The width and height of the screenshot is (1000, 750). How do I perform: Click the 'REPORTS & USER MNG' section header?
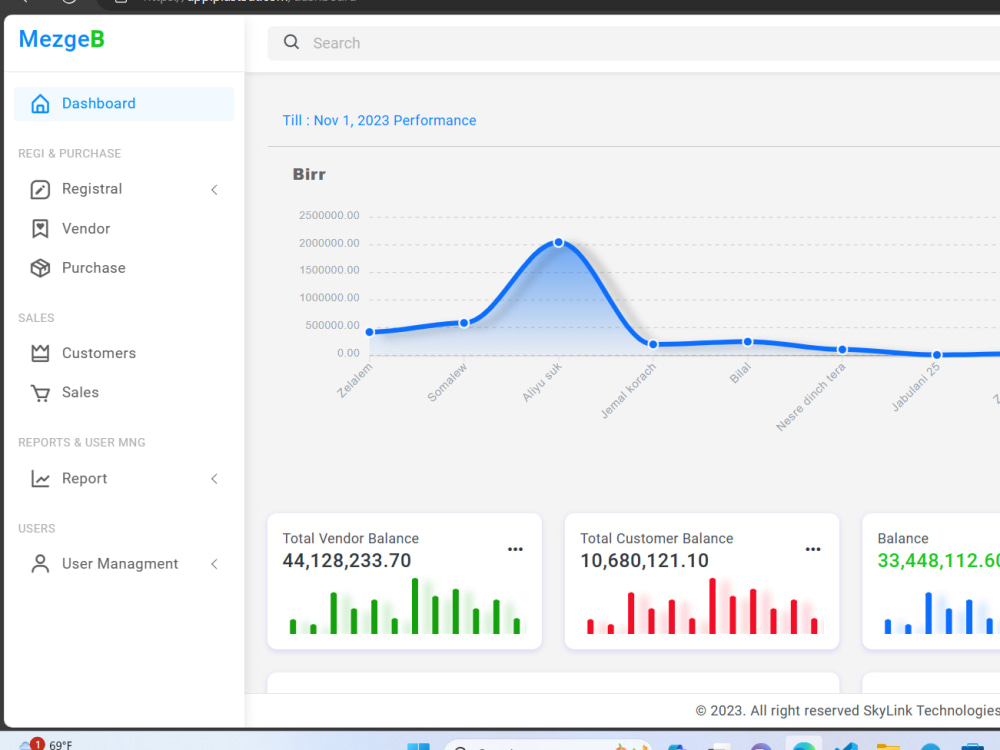82,443
